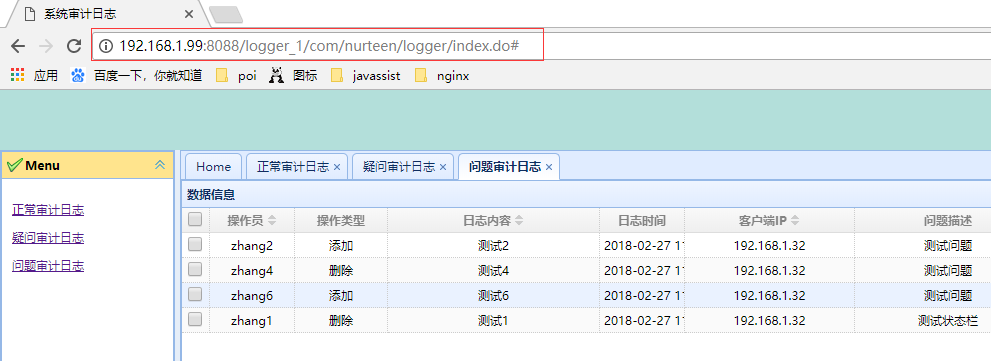Close the 问题审计日志 tab
The height and width of the screenshot is (361, 991).
click(549, 167)
